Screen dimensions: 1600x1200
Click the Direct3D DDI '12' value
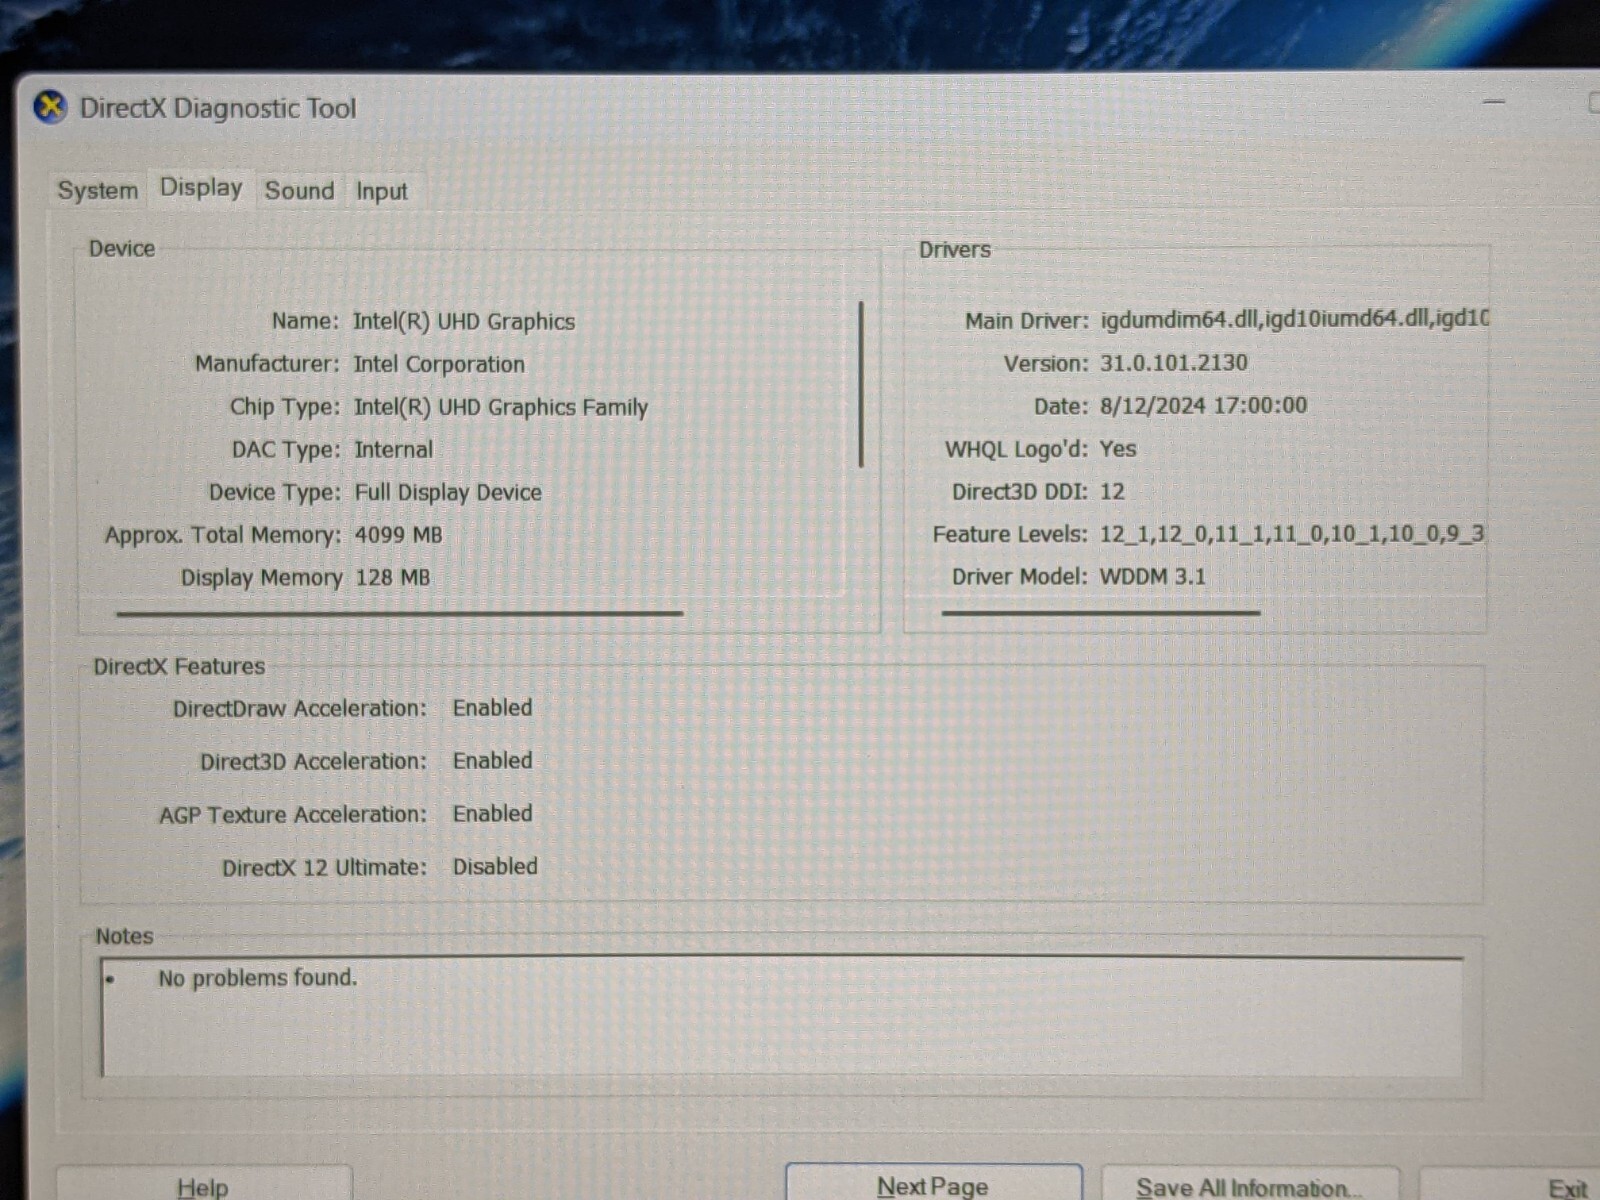click(1112, 491)
